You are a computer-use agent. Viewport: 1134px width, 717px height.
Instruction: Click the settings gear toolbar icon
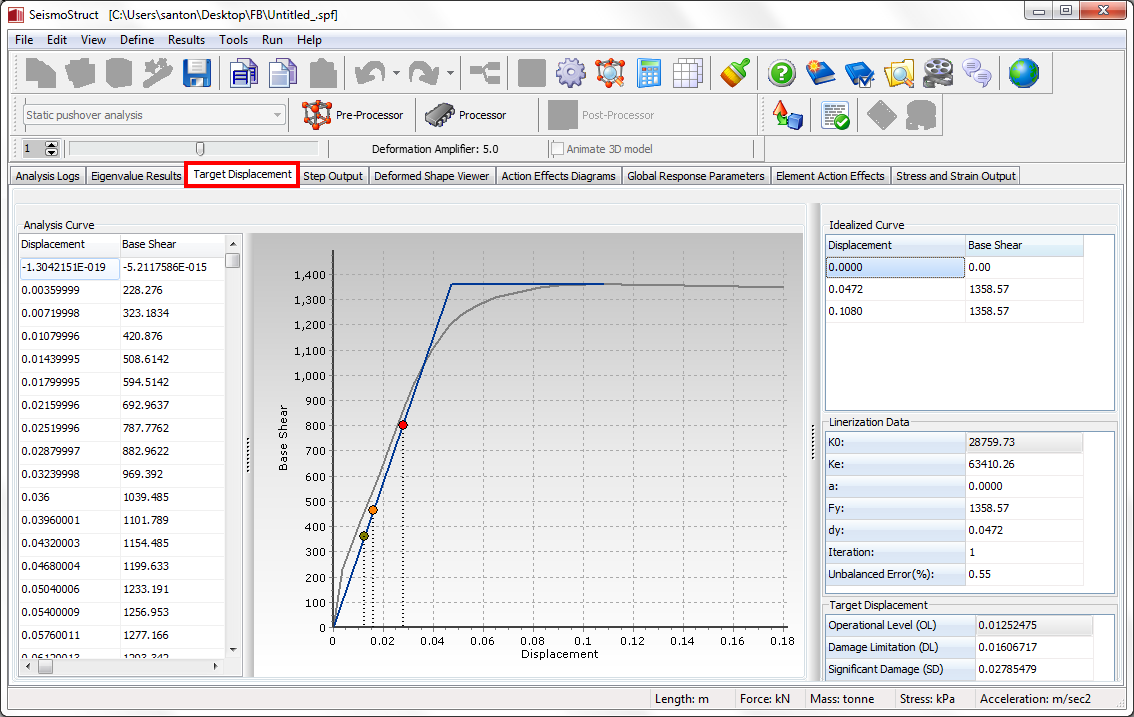tap(570, 72)
